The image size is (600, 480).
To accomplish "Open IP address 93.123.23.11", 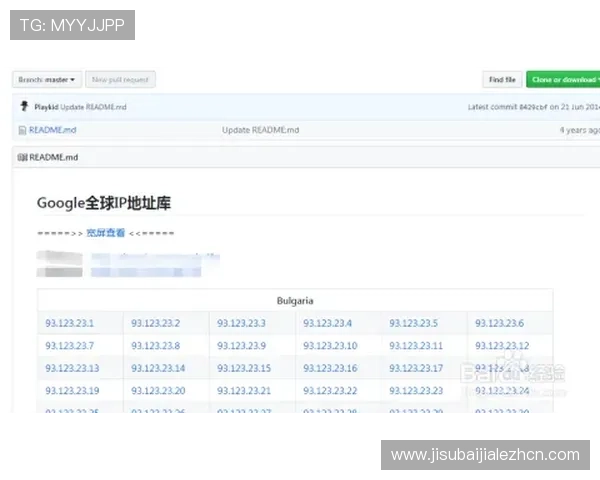I will tap(416, 346).
